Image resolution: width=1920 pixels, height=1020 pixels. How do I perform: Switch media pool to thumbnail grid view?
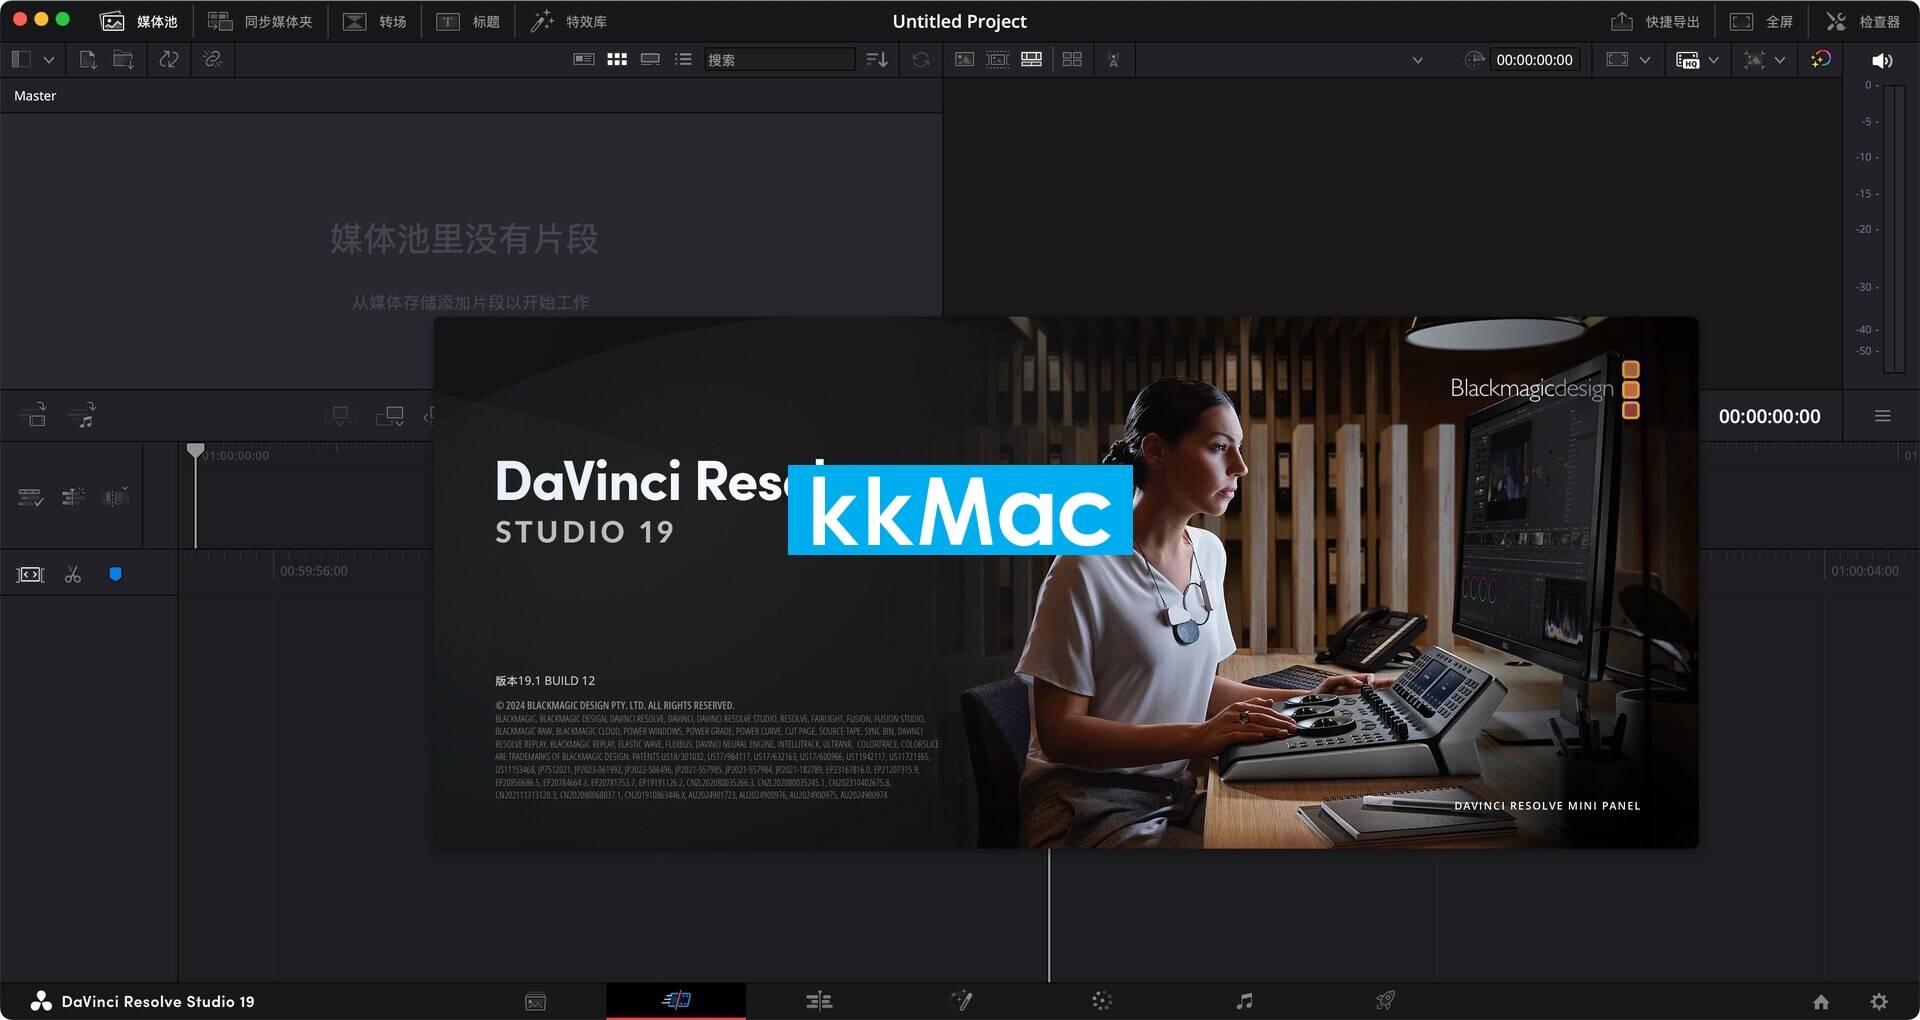pos(617,60)
